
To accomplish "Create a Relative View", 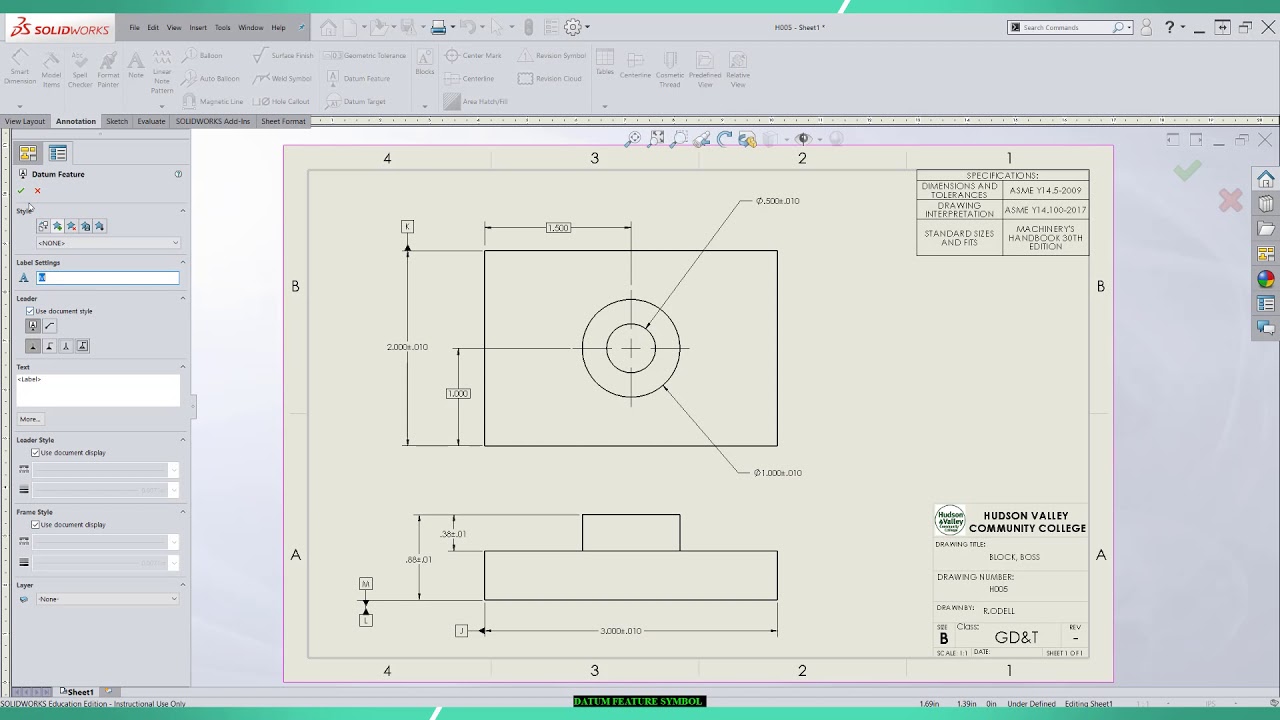I will [738, 70].
